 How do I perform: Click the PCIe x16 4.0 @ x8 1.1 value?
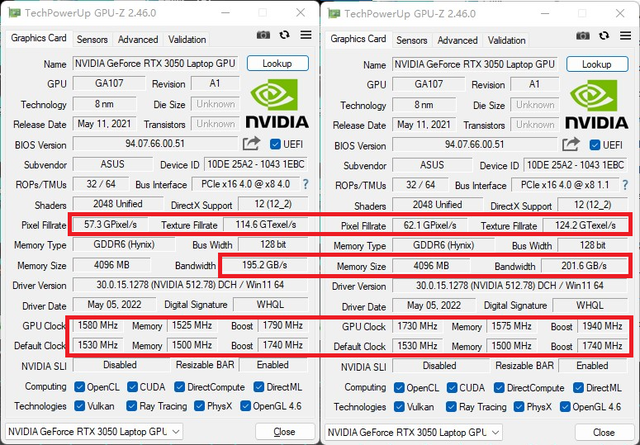[565, 185]
